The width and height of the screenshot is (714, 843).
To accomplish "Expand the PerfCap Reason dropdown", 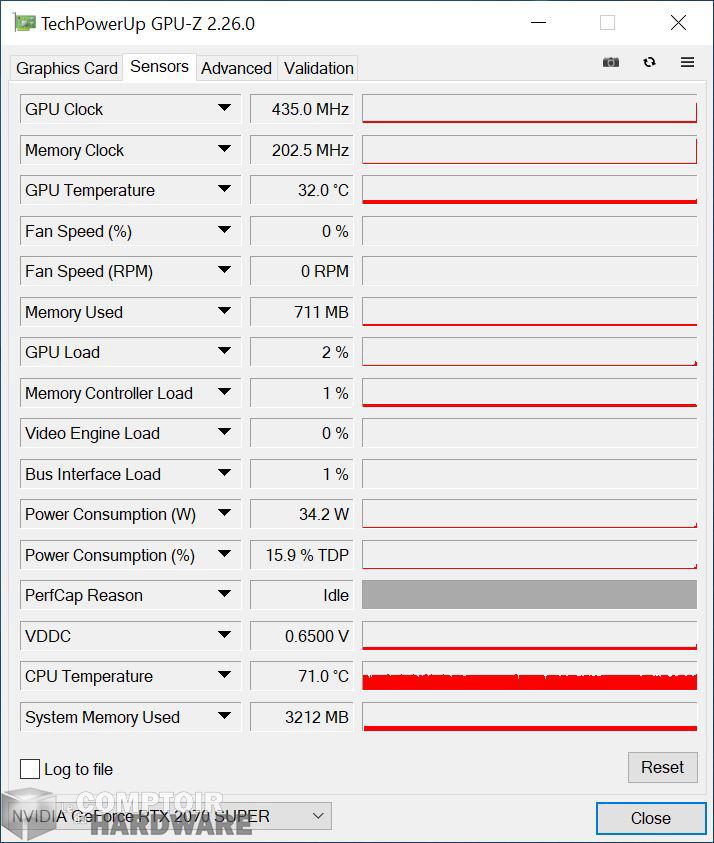I will pyautogui.click(x=226, y=595).
